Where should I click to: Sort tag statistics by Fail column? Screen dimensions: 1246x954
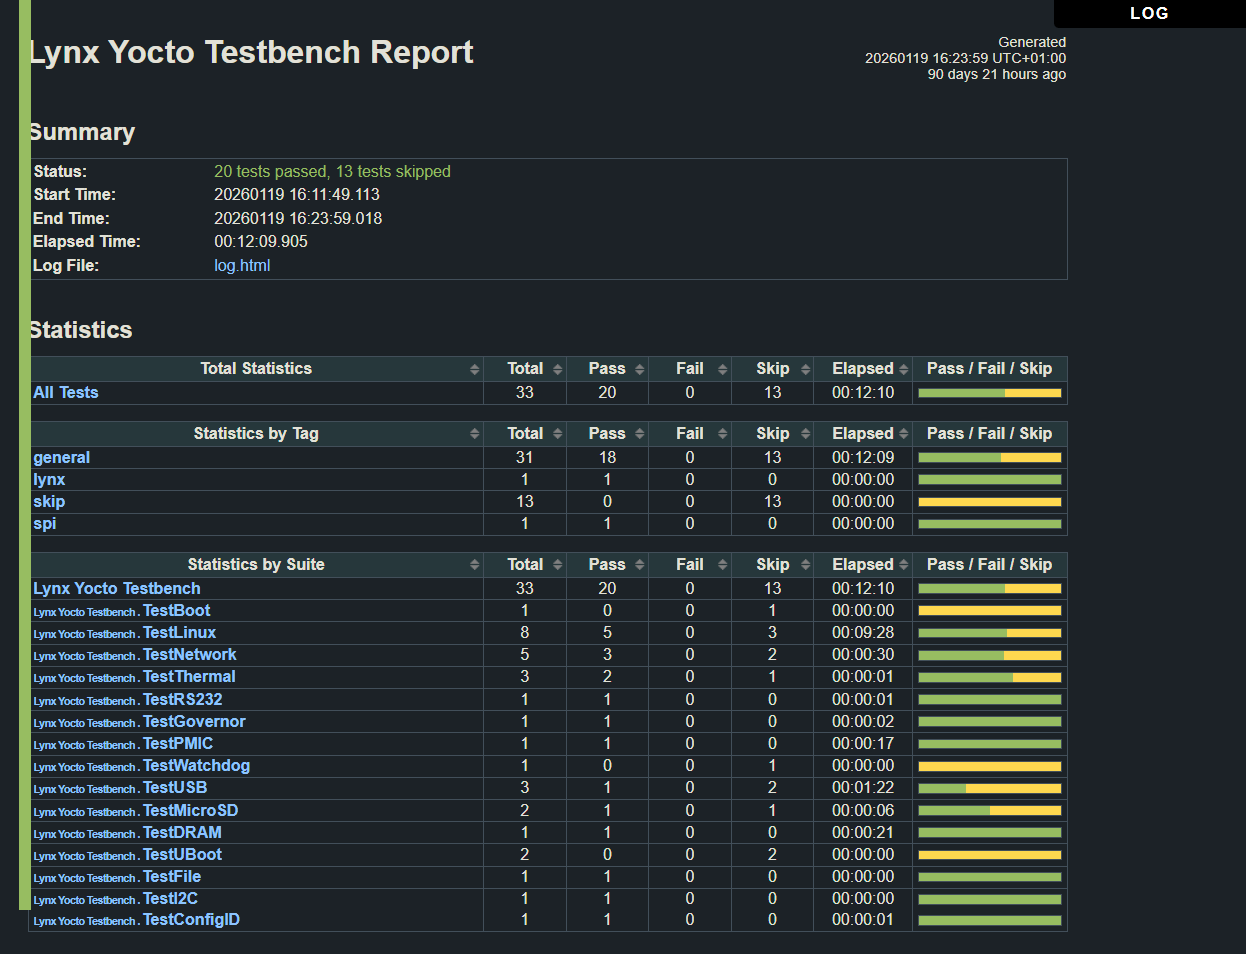point(722,434)
